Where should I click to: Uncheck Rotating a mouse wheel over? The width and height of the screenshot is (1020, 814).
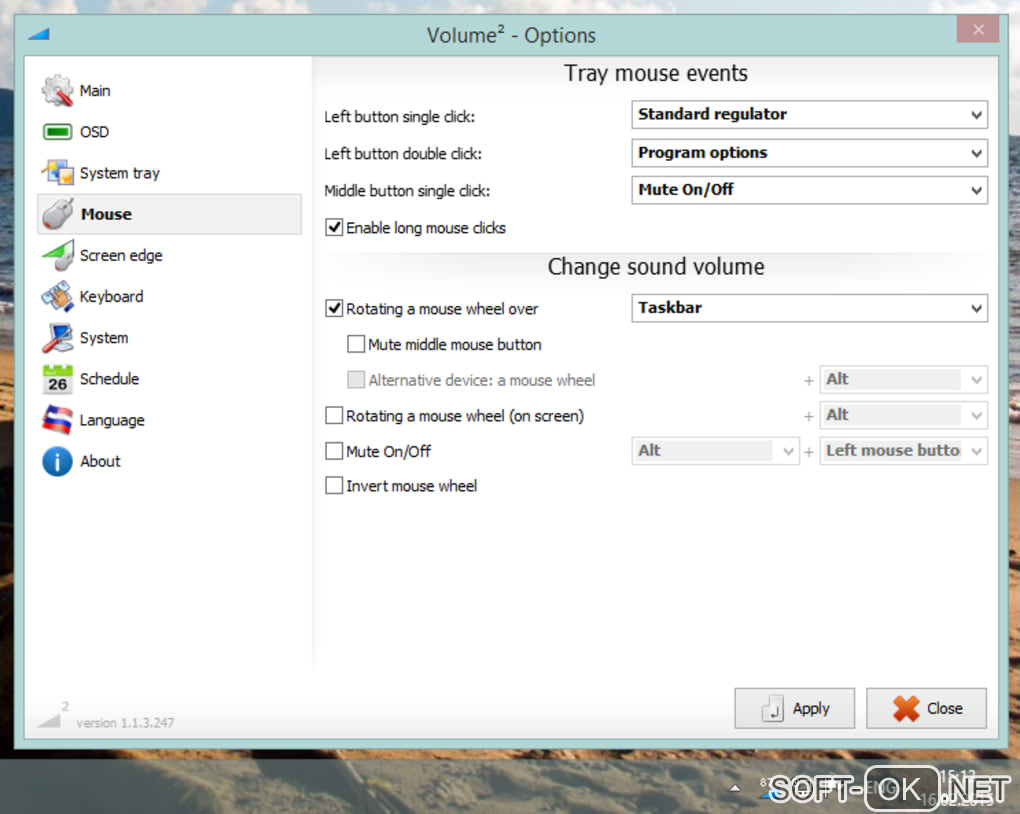tap(334, 308)
